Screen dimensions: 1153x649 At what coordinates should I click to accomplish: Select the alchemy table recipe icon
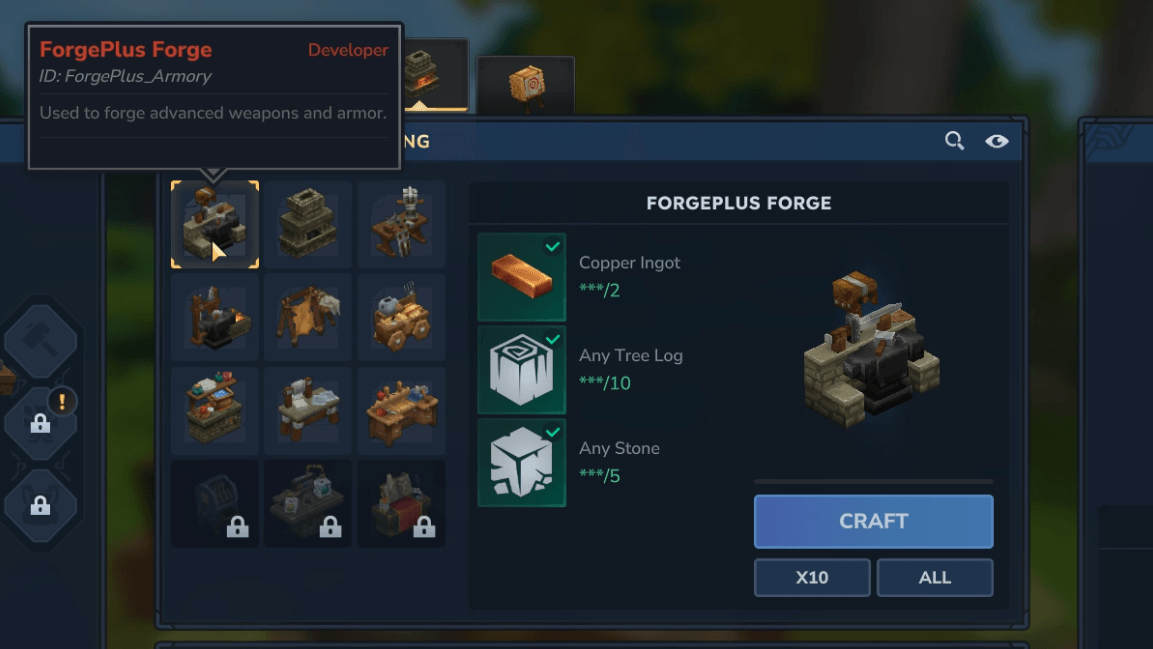pyautogui.click(x=215, y=411)
